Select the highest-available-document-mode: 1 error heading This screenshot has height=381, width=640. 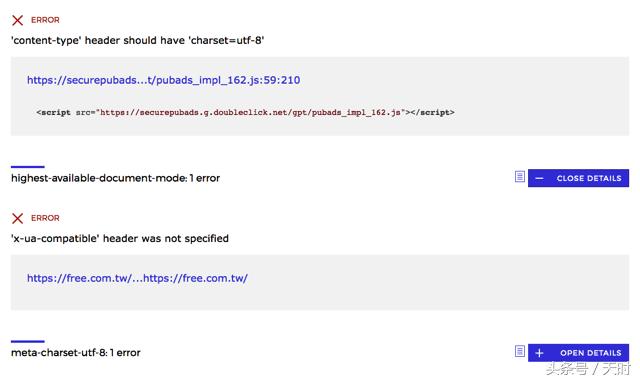[116, 178]
